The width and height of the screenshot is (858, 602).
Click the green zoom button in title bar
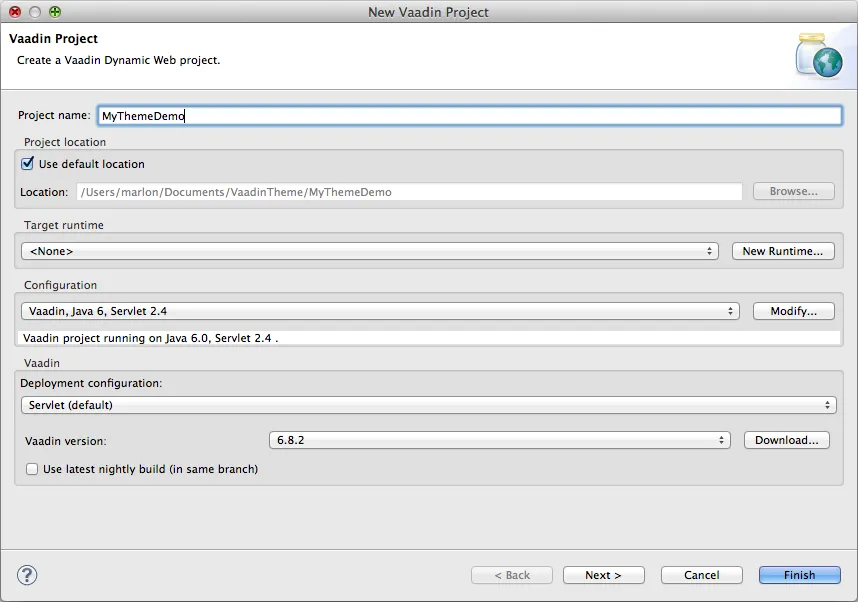[x=54, y=12]
